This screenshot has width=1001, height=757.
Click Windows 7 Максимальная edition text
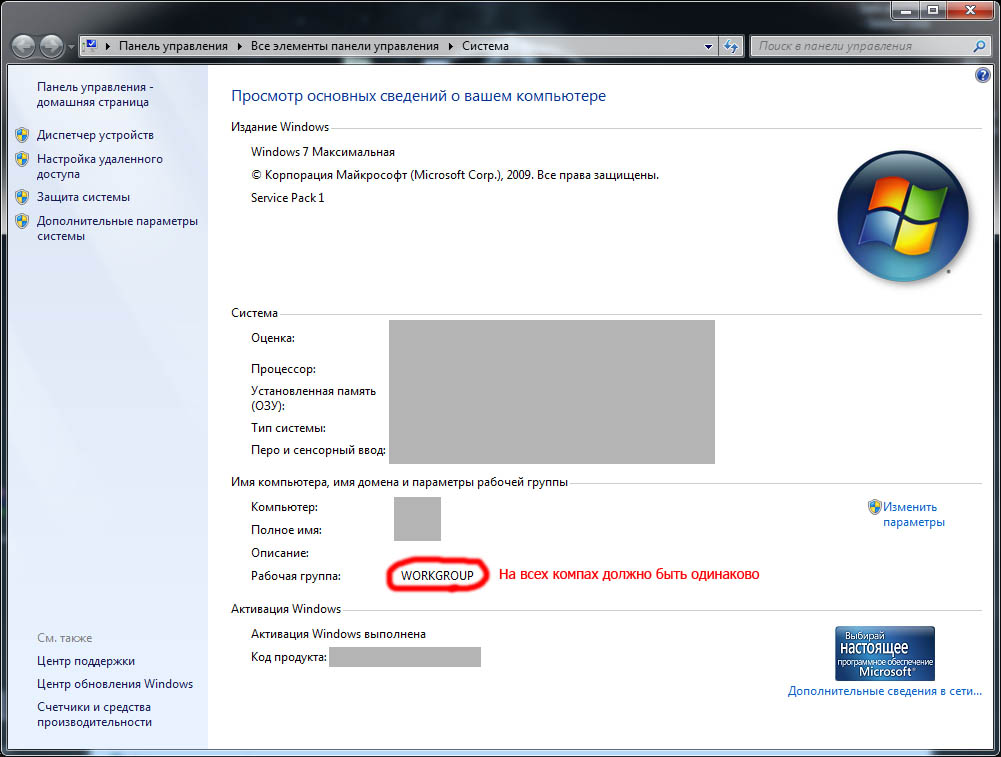coord(322,152)
